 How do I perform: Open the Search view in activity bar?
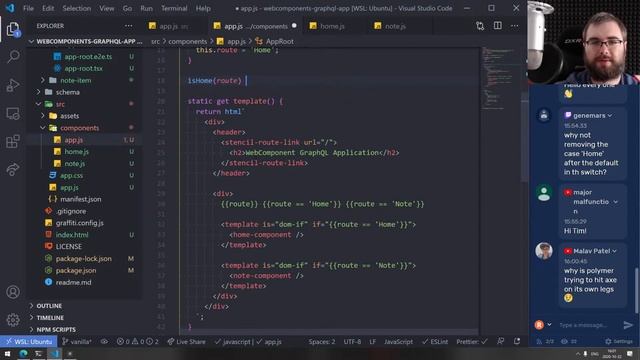point(13,57)
